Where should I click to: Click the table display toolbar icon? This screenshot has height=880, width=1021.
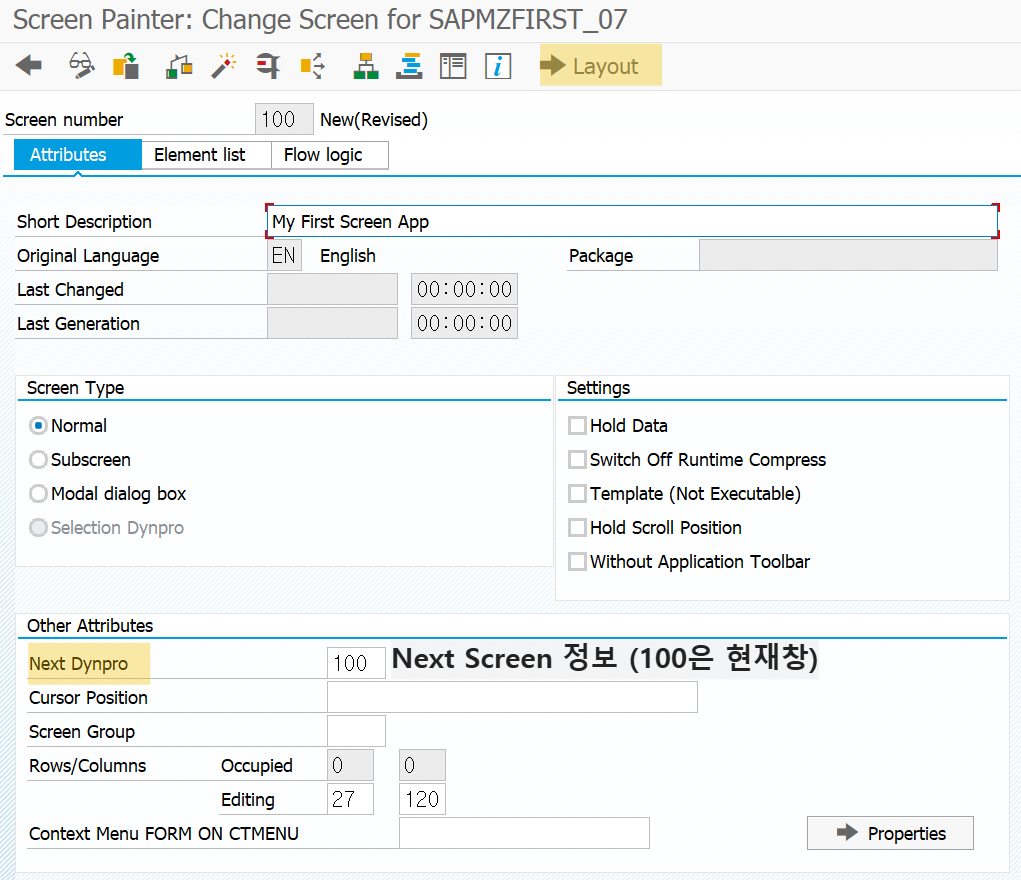point(452,66)
